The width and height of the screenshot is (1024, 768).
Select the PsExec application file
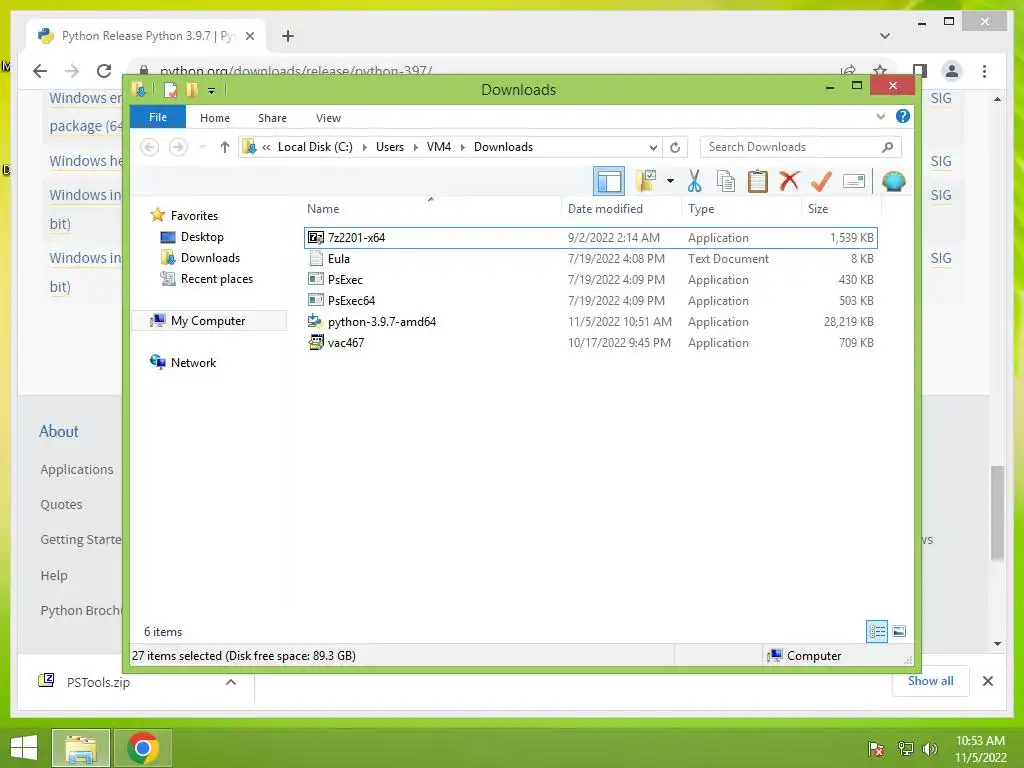591,280
